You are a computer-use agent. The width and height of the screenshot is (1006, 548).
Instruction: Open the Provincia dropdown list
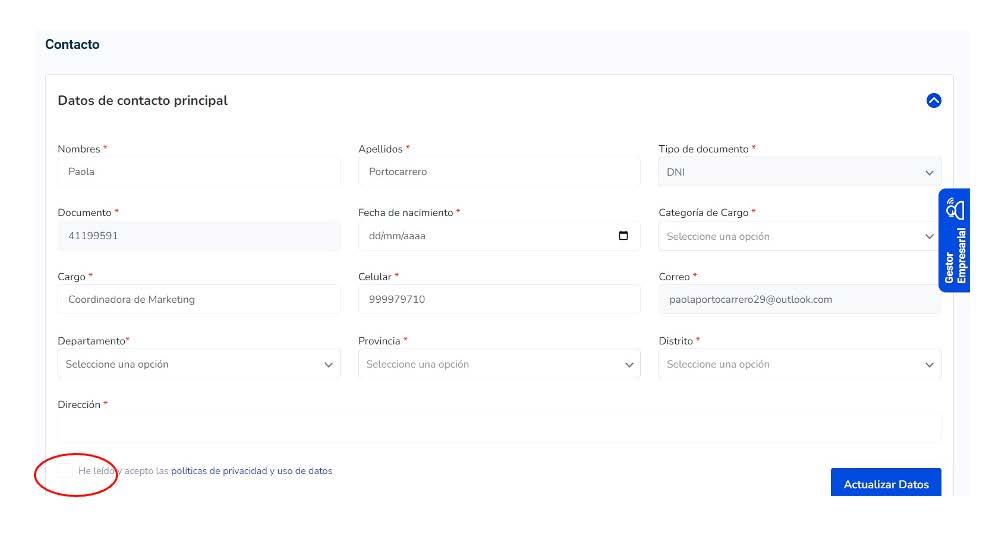point(499,364)
